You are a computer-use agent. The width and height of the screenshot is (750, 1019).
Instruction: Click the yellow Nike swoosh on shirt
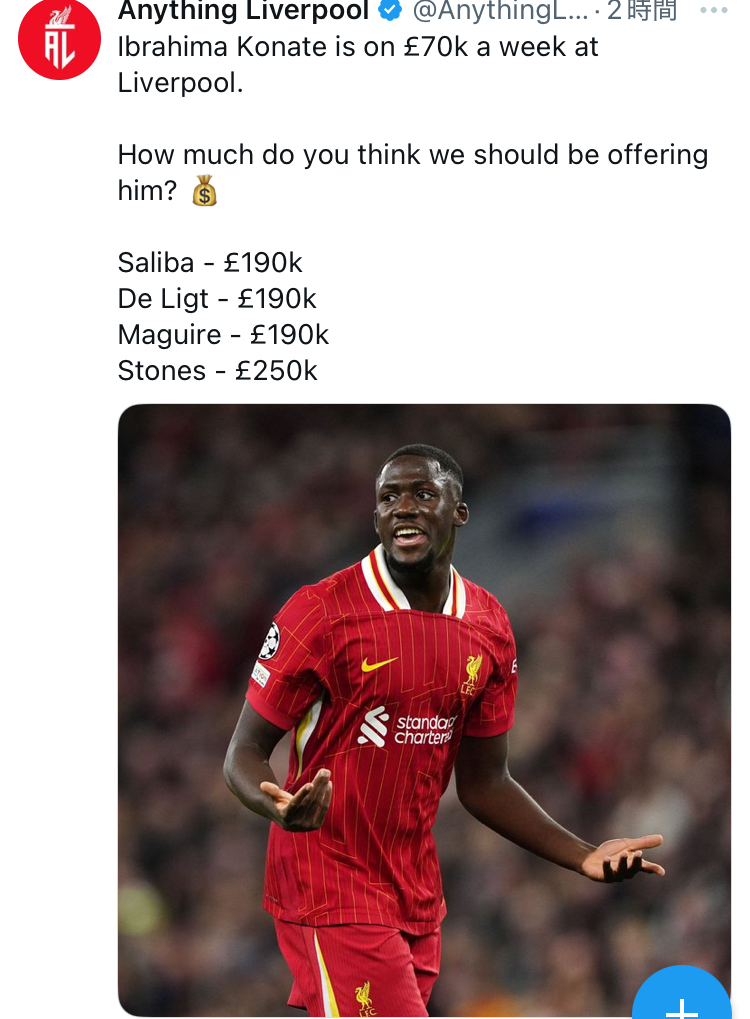point(379,664)
